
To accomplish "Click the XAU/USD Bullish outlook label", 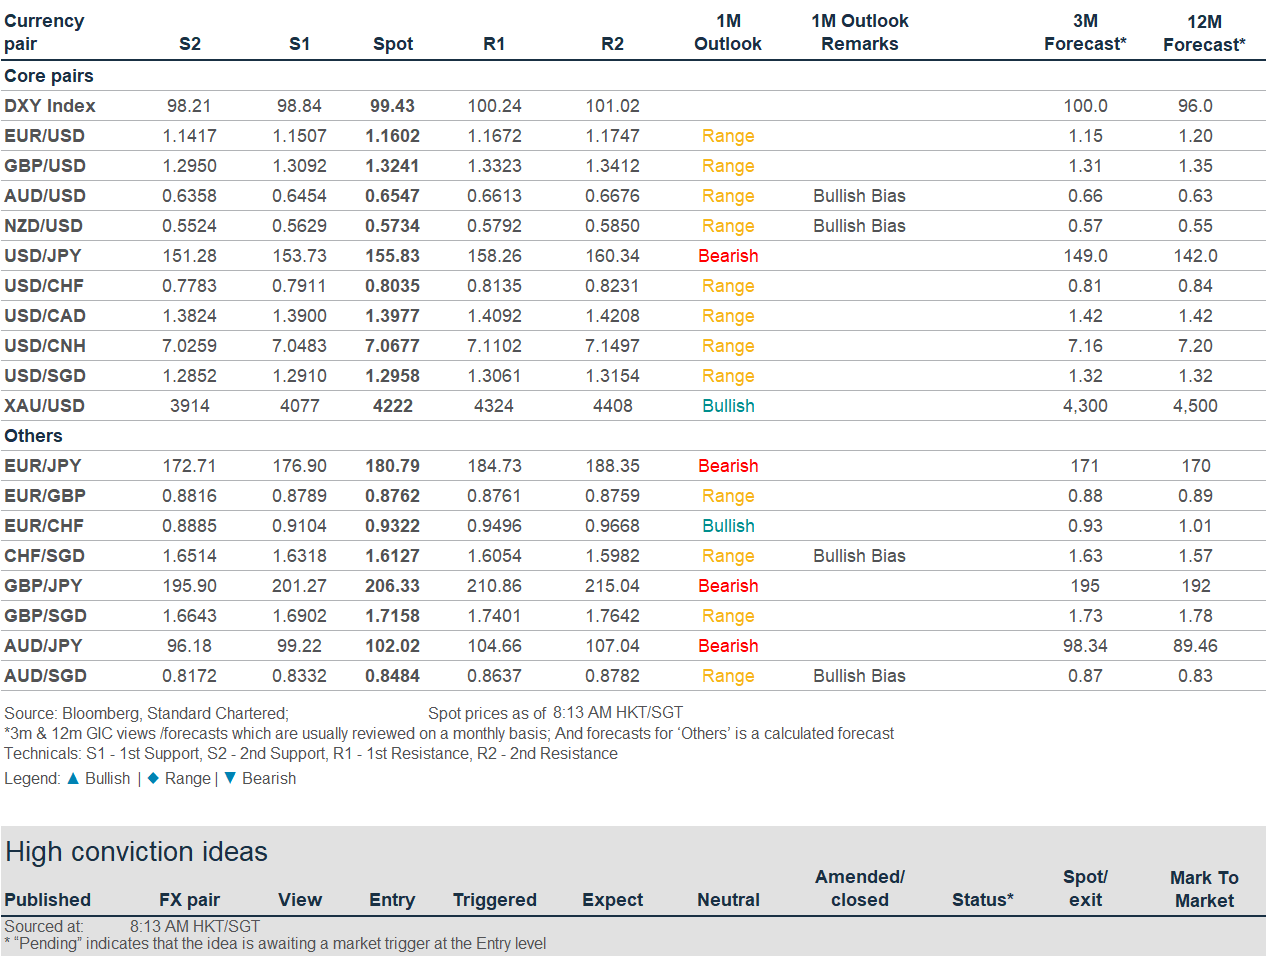I will (x=728, y=406).
